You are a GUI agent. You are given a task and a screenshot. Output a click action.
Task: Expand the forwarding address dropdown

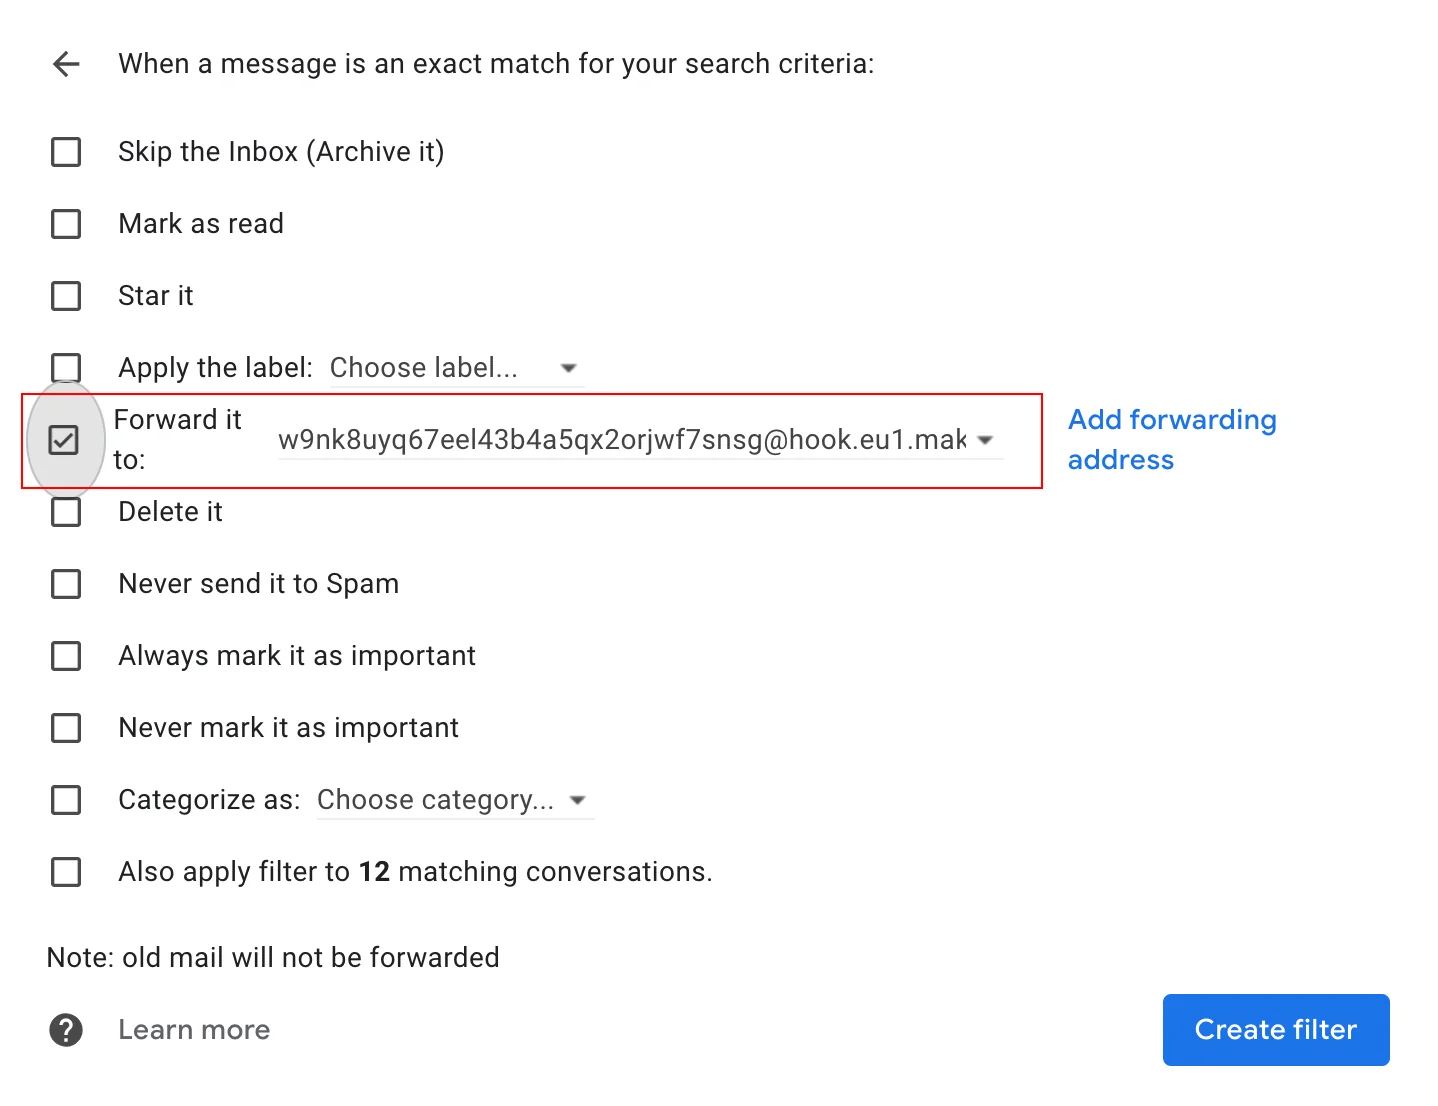tap(640, 440)
